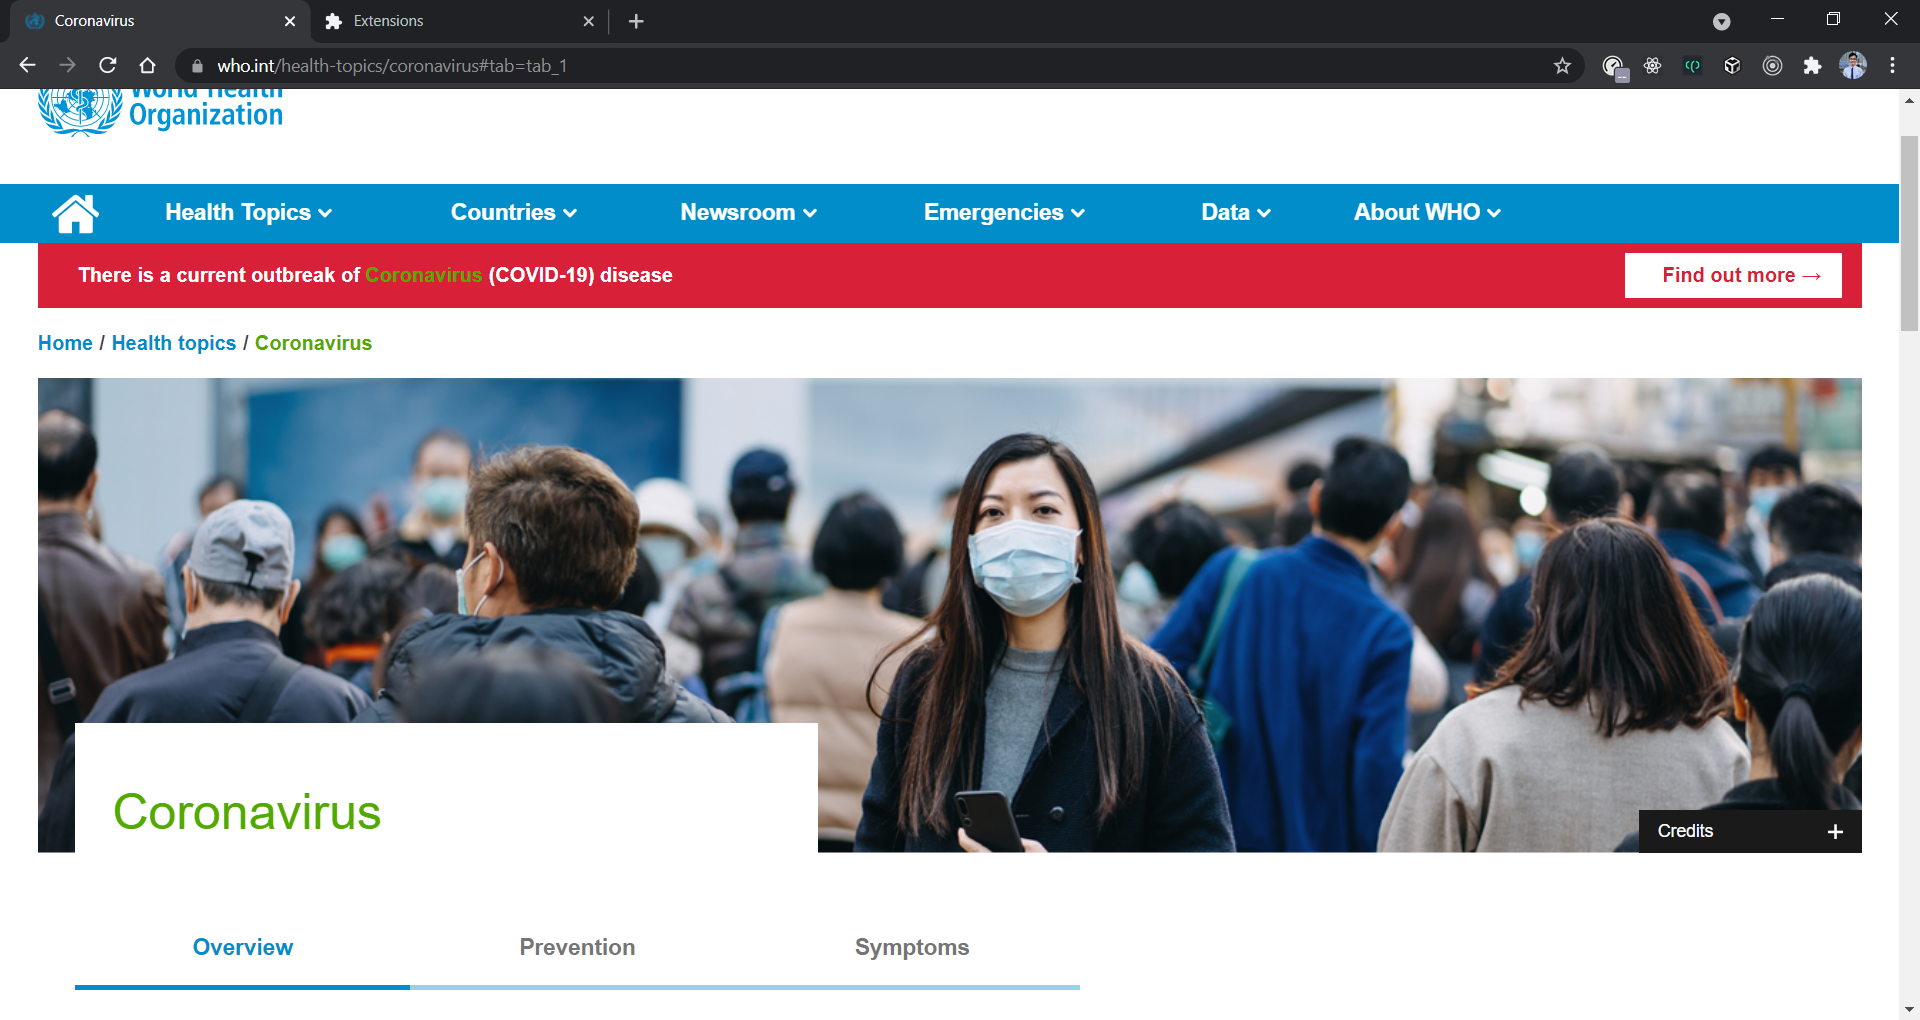Click the address bar URL field

[x=880, y=66]
